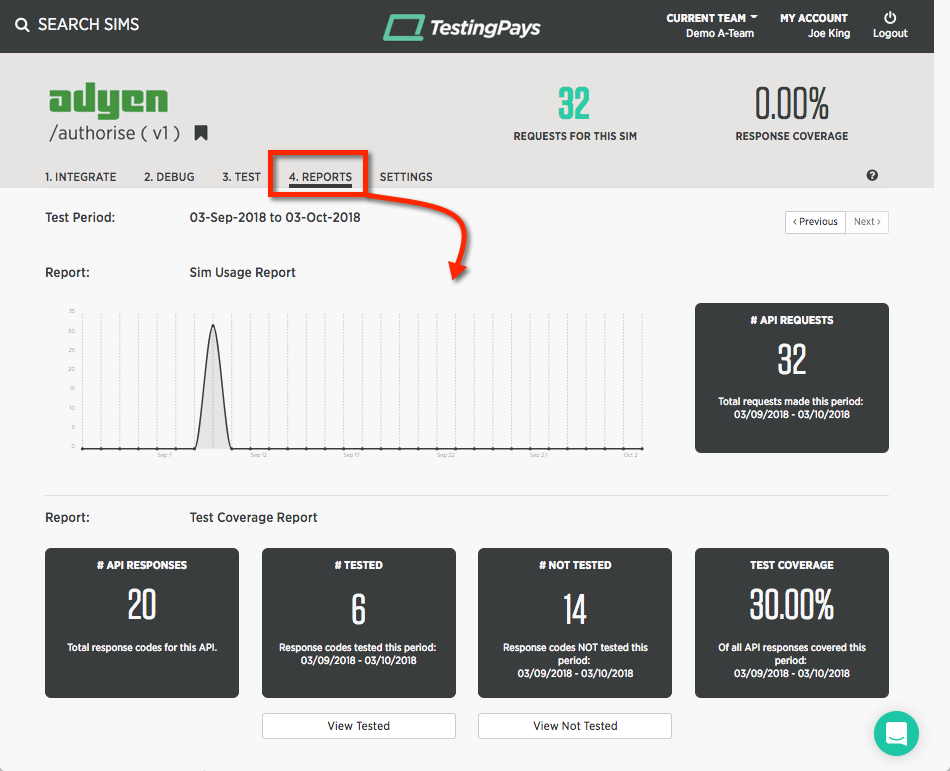Switch to 1. INTEGRATE tab

[x=81, y=177]
